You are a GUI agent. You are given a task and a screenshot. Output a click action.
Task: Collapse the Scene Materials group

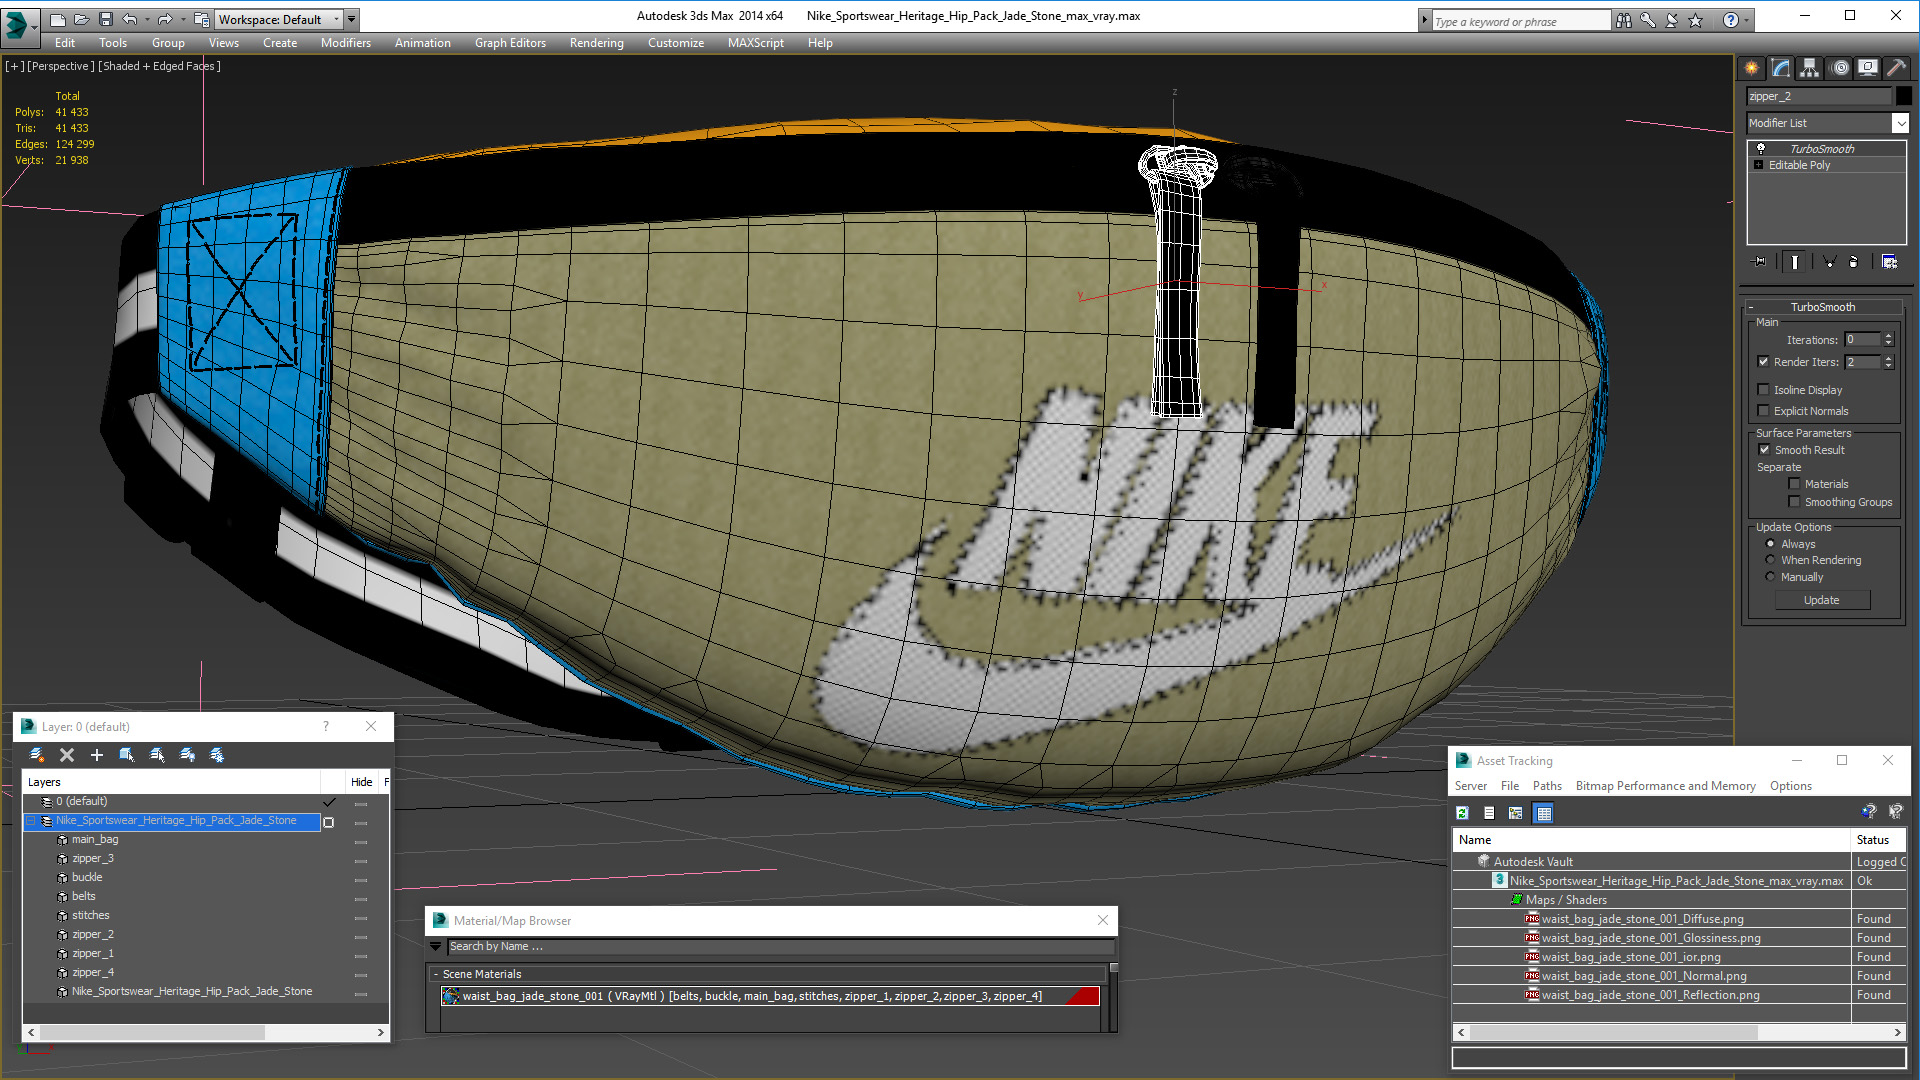click(436, 974)
